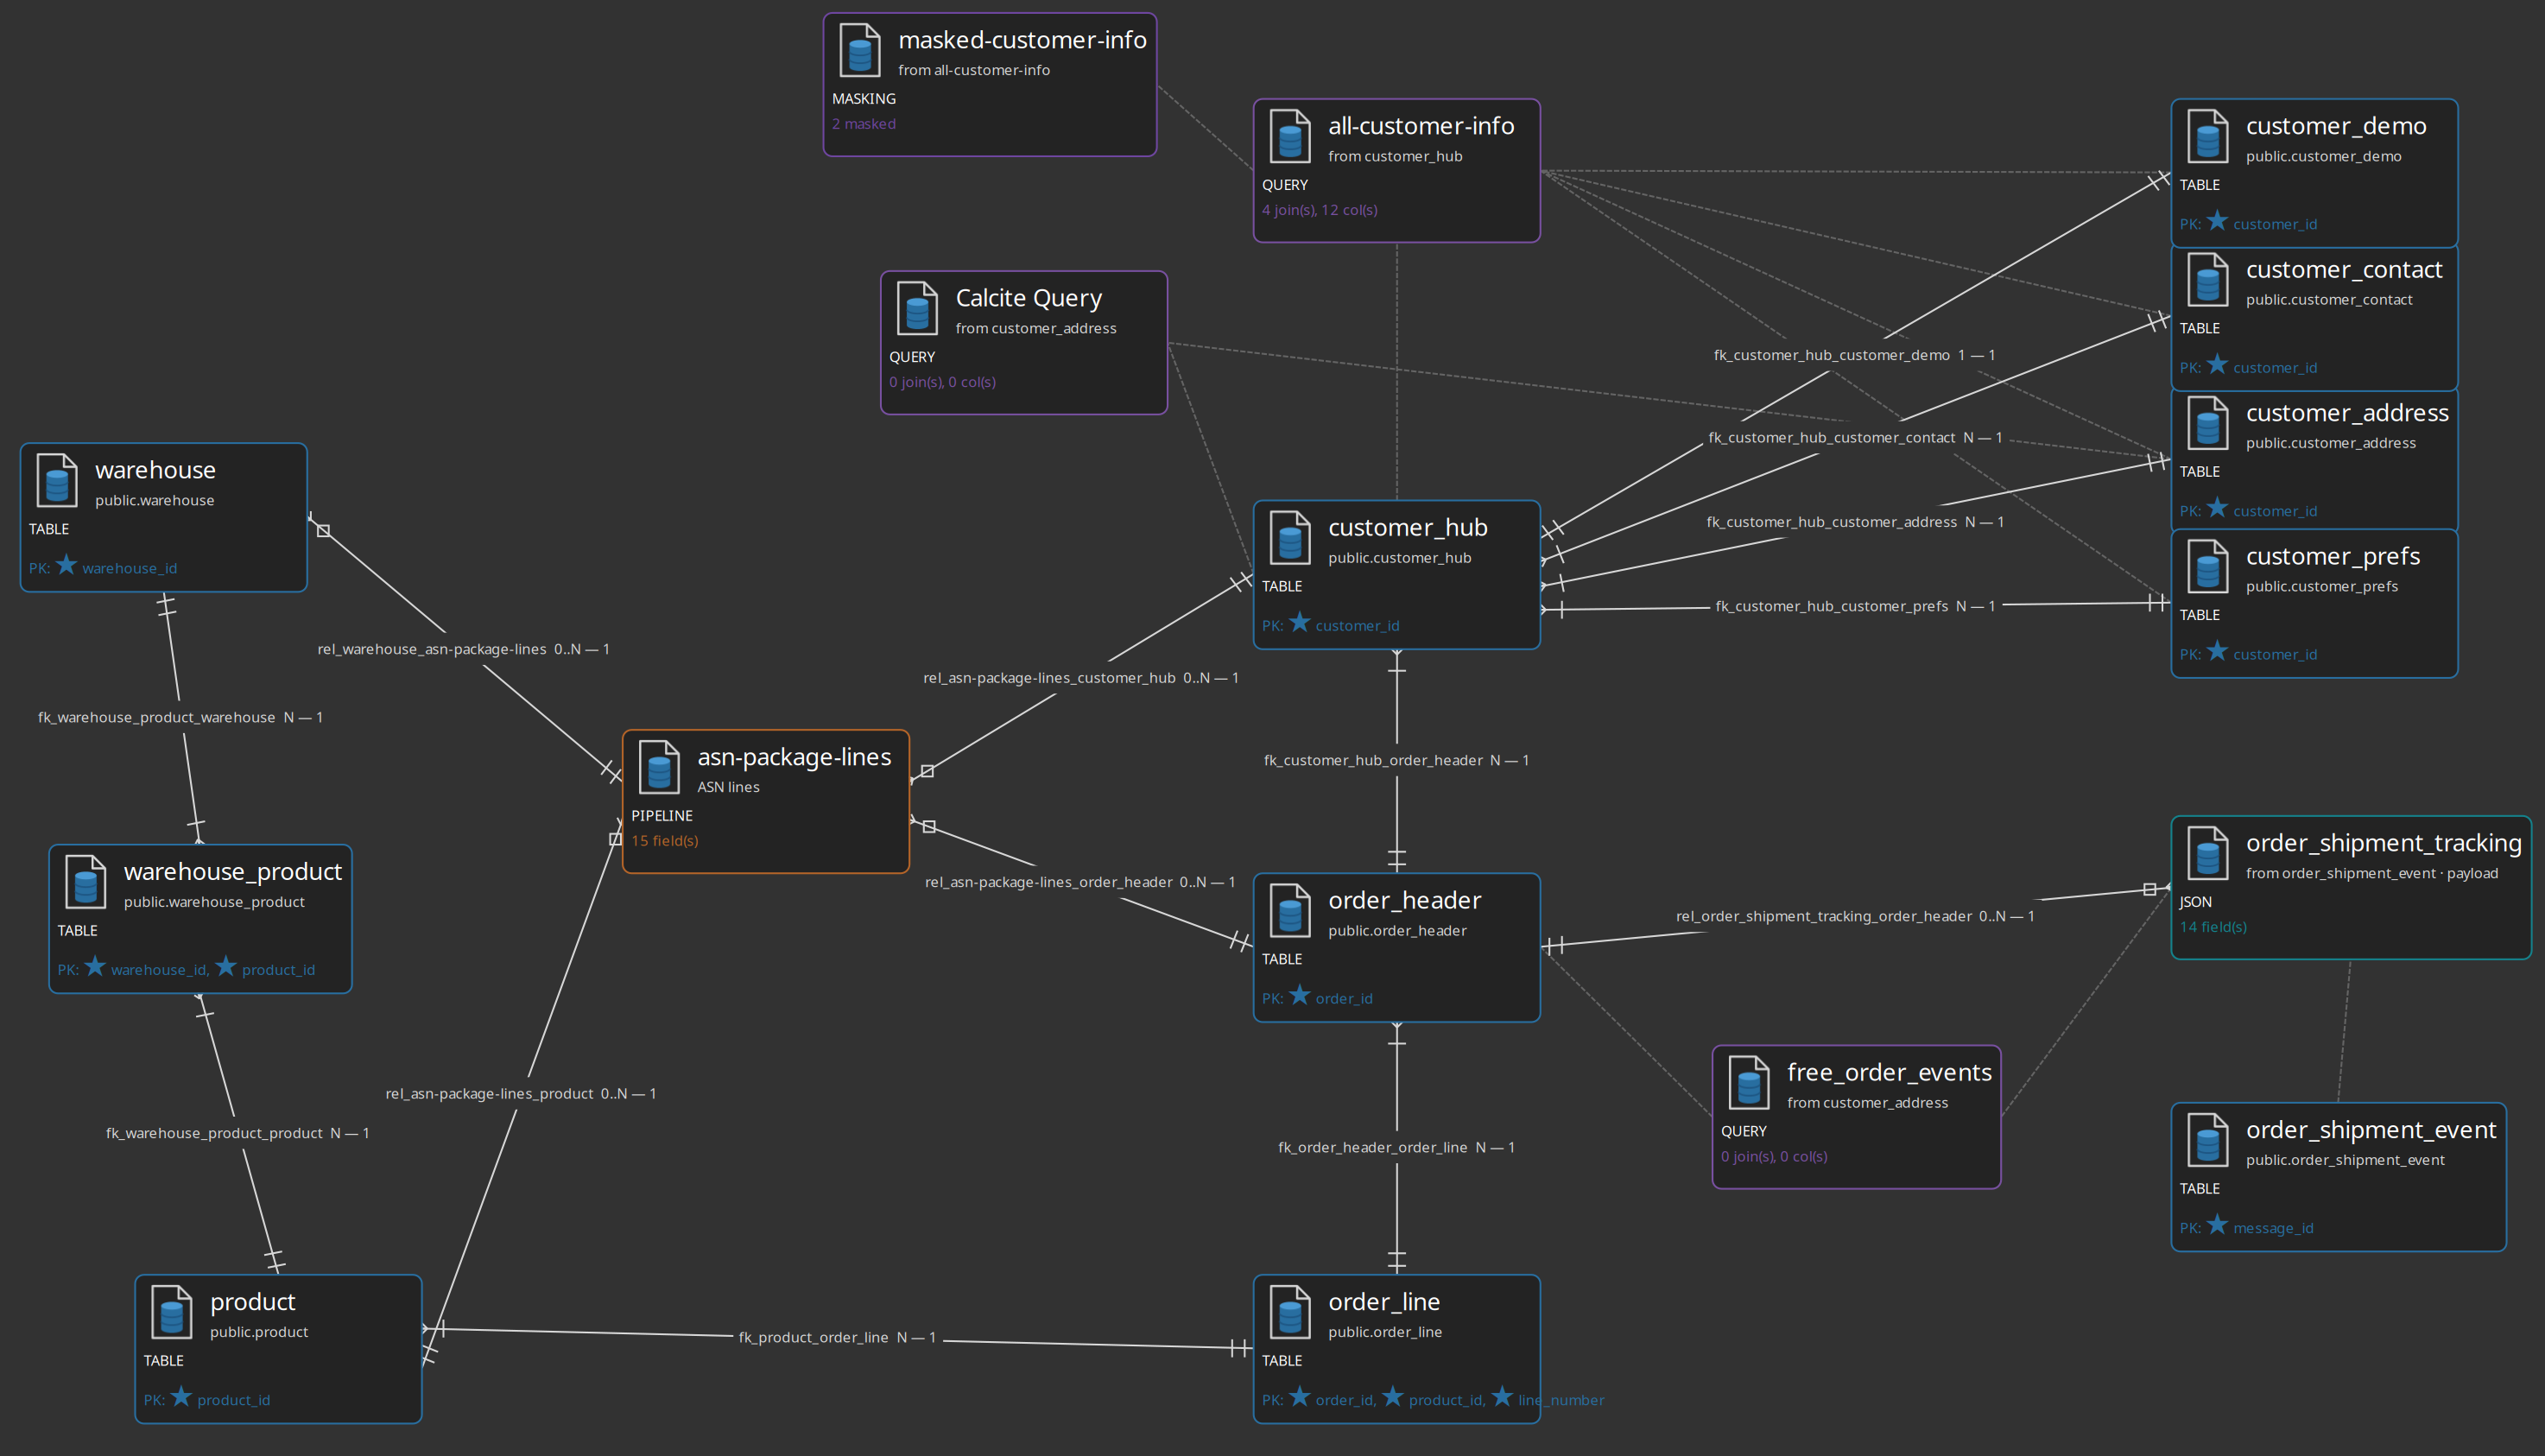Click the product_id star in warehouse_product
Screen dimensions: 2545x1456
226,966
